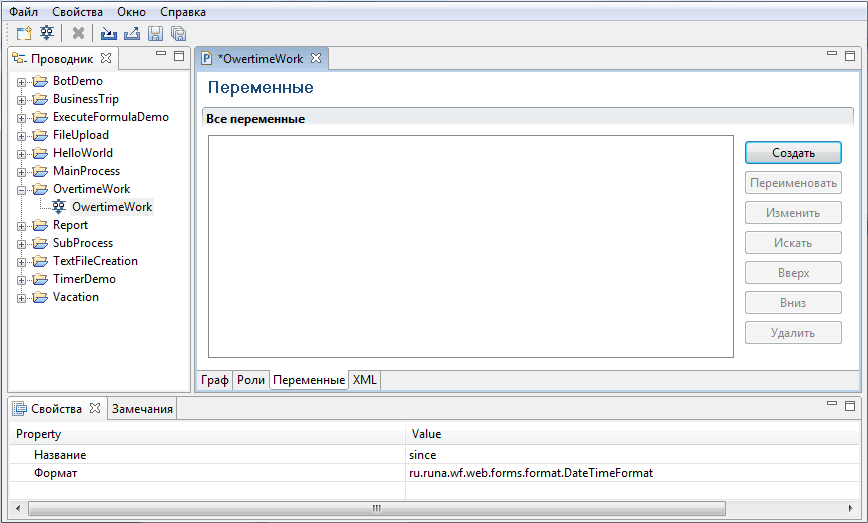
Task: Click the export process toolbar icon
Action: [x=132, y=34]
